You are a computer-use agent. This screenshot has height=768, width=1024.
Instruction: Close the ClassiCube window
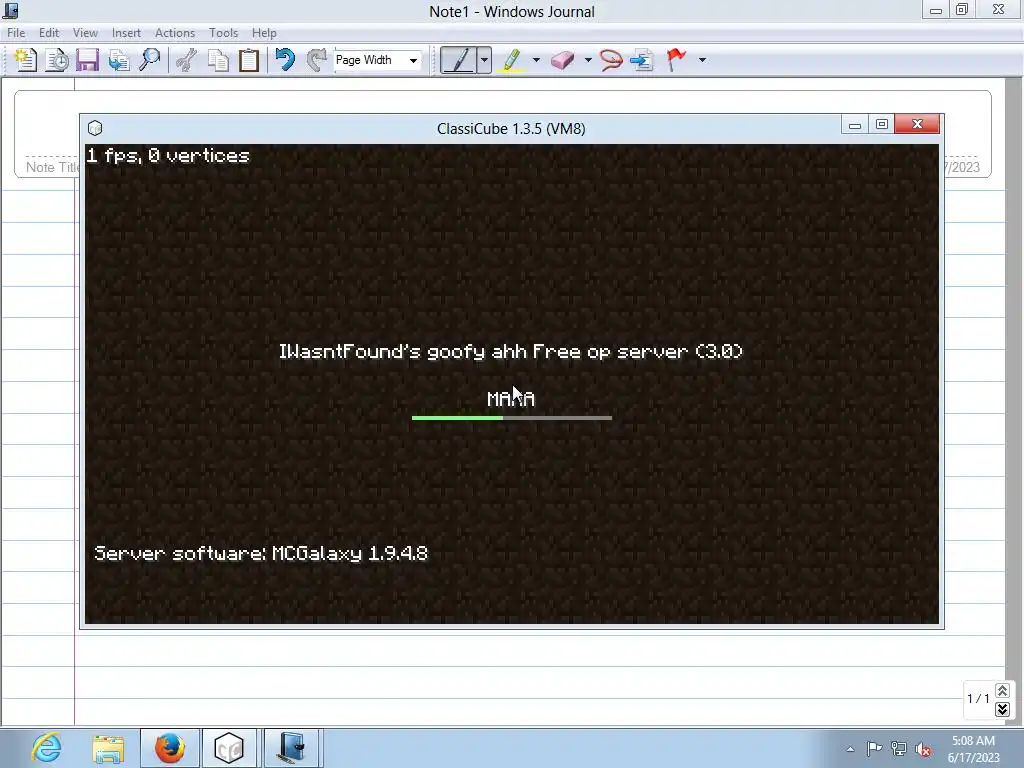[x=917, y=124]
